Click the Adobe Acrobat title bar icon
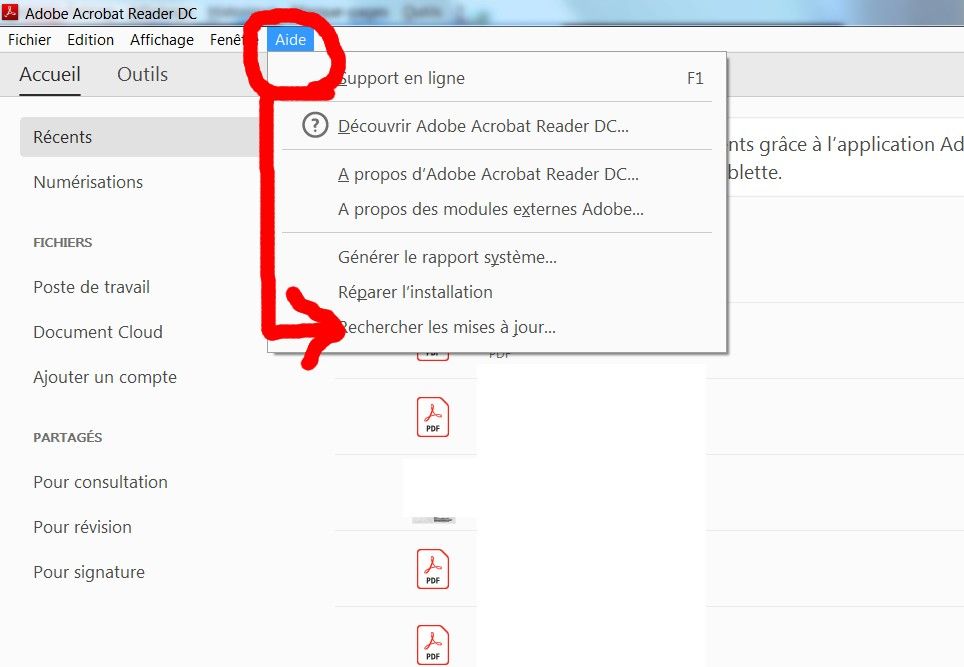The width and height of the screenshot is (964, 667). pos(10,12)
